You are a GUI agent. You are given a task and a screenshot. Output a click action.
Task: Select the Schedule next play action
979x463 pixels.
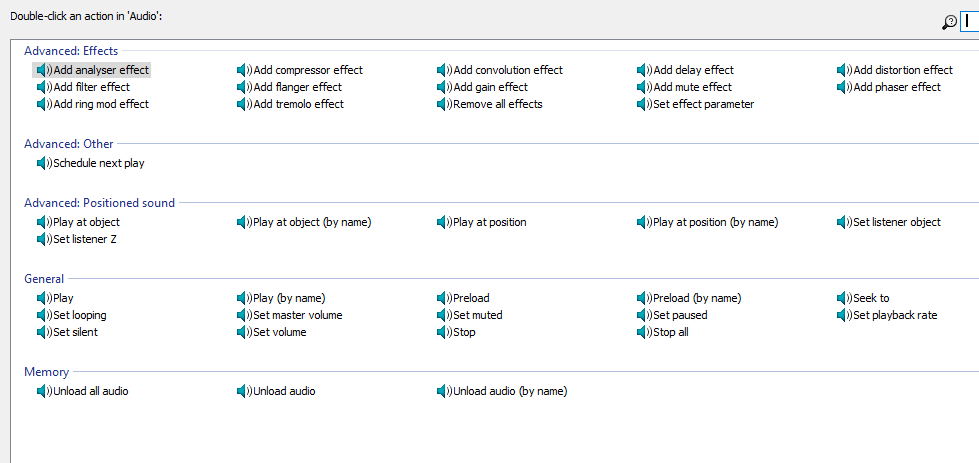pos(91,163)
